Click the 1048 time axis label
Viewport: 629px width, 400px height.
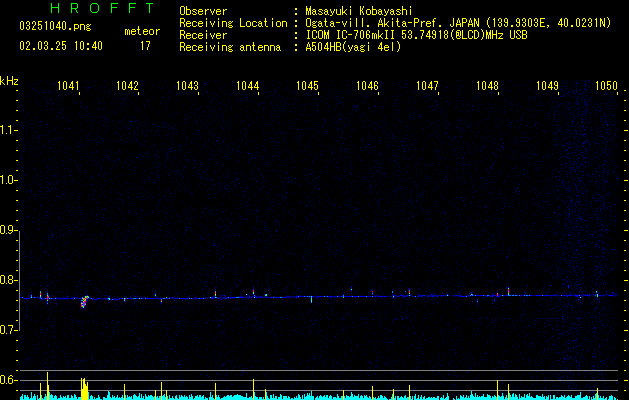487,85
